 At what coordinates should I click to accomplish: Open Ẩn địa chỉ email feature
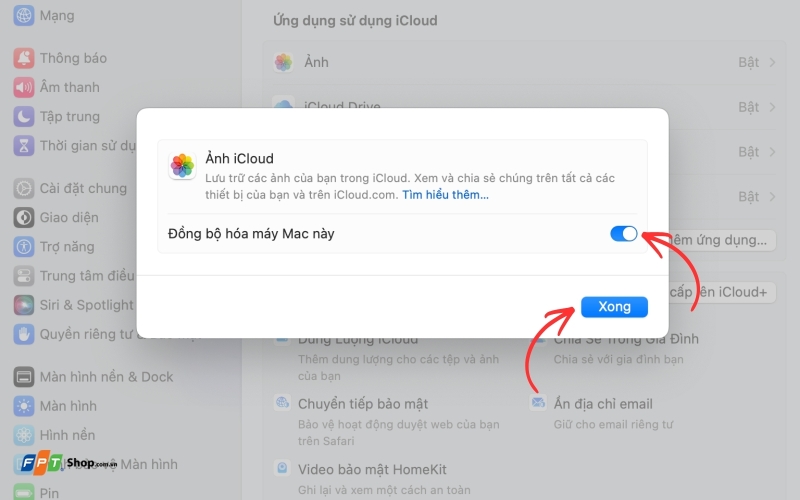pos(603,404)
